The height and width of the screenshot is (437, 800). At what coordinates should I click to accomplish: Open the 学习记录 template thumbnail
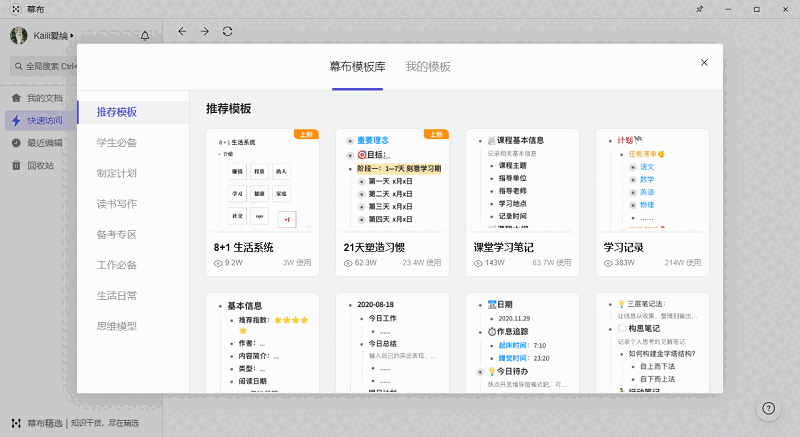click(x=653, y=181)
